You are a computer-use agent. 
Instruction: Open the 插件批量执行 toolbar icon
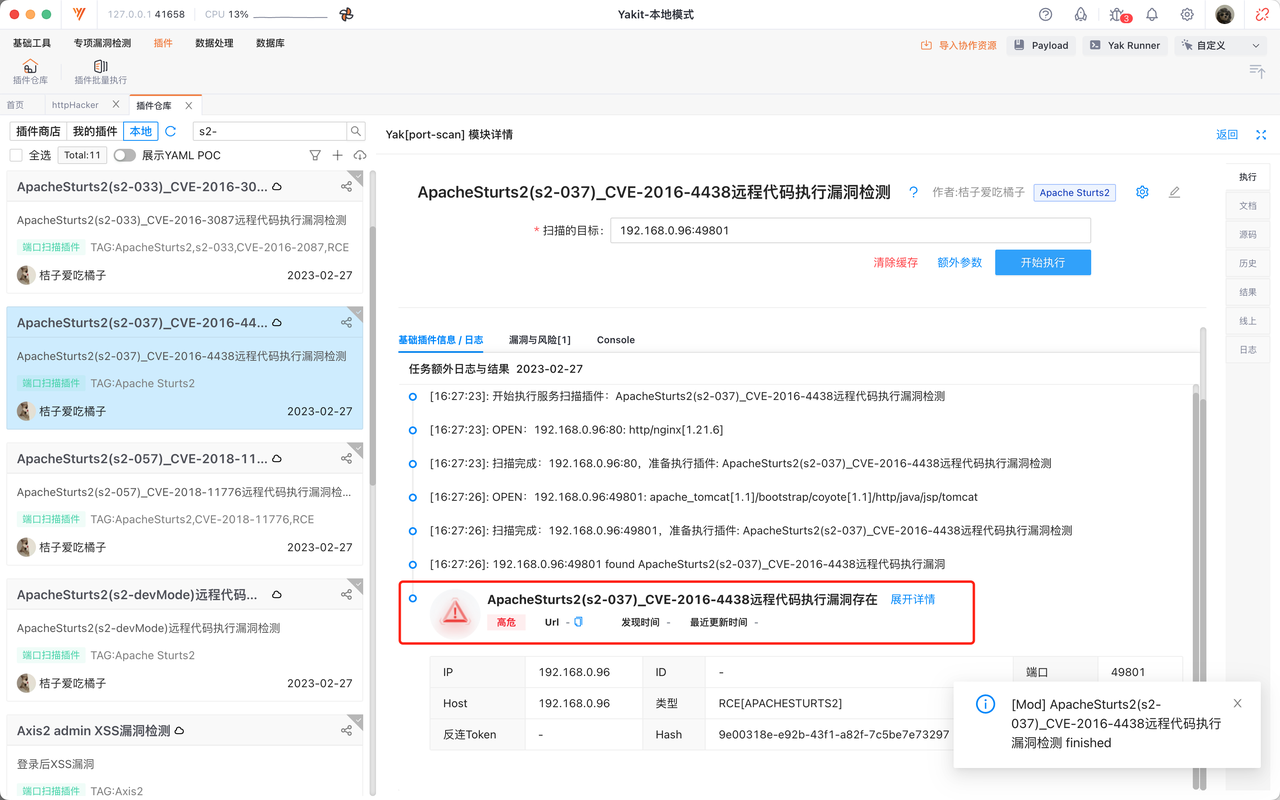point(101,72)
